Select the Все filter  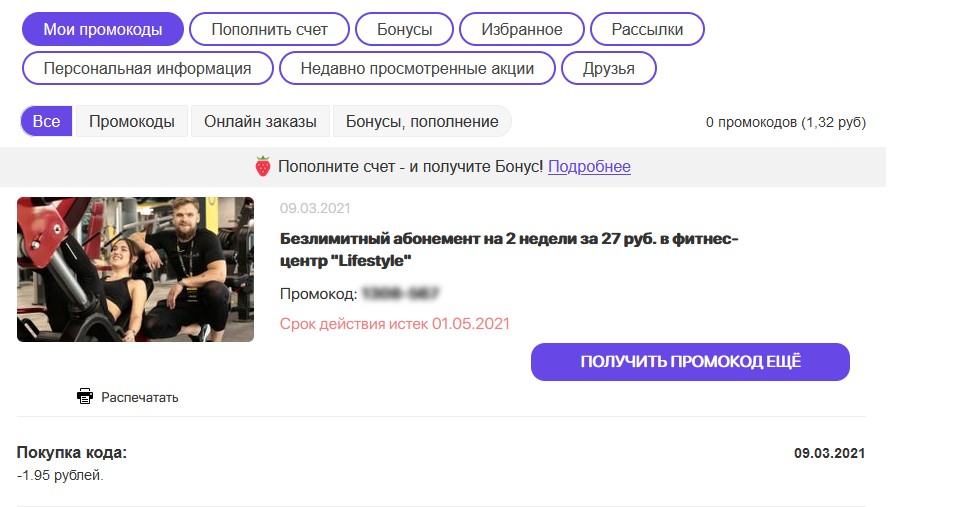[x=46, y=122]
